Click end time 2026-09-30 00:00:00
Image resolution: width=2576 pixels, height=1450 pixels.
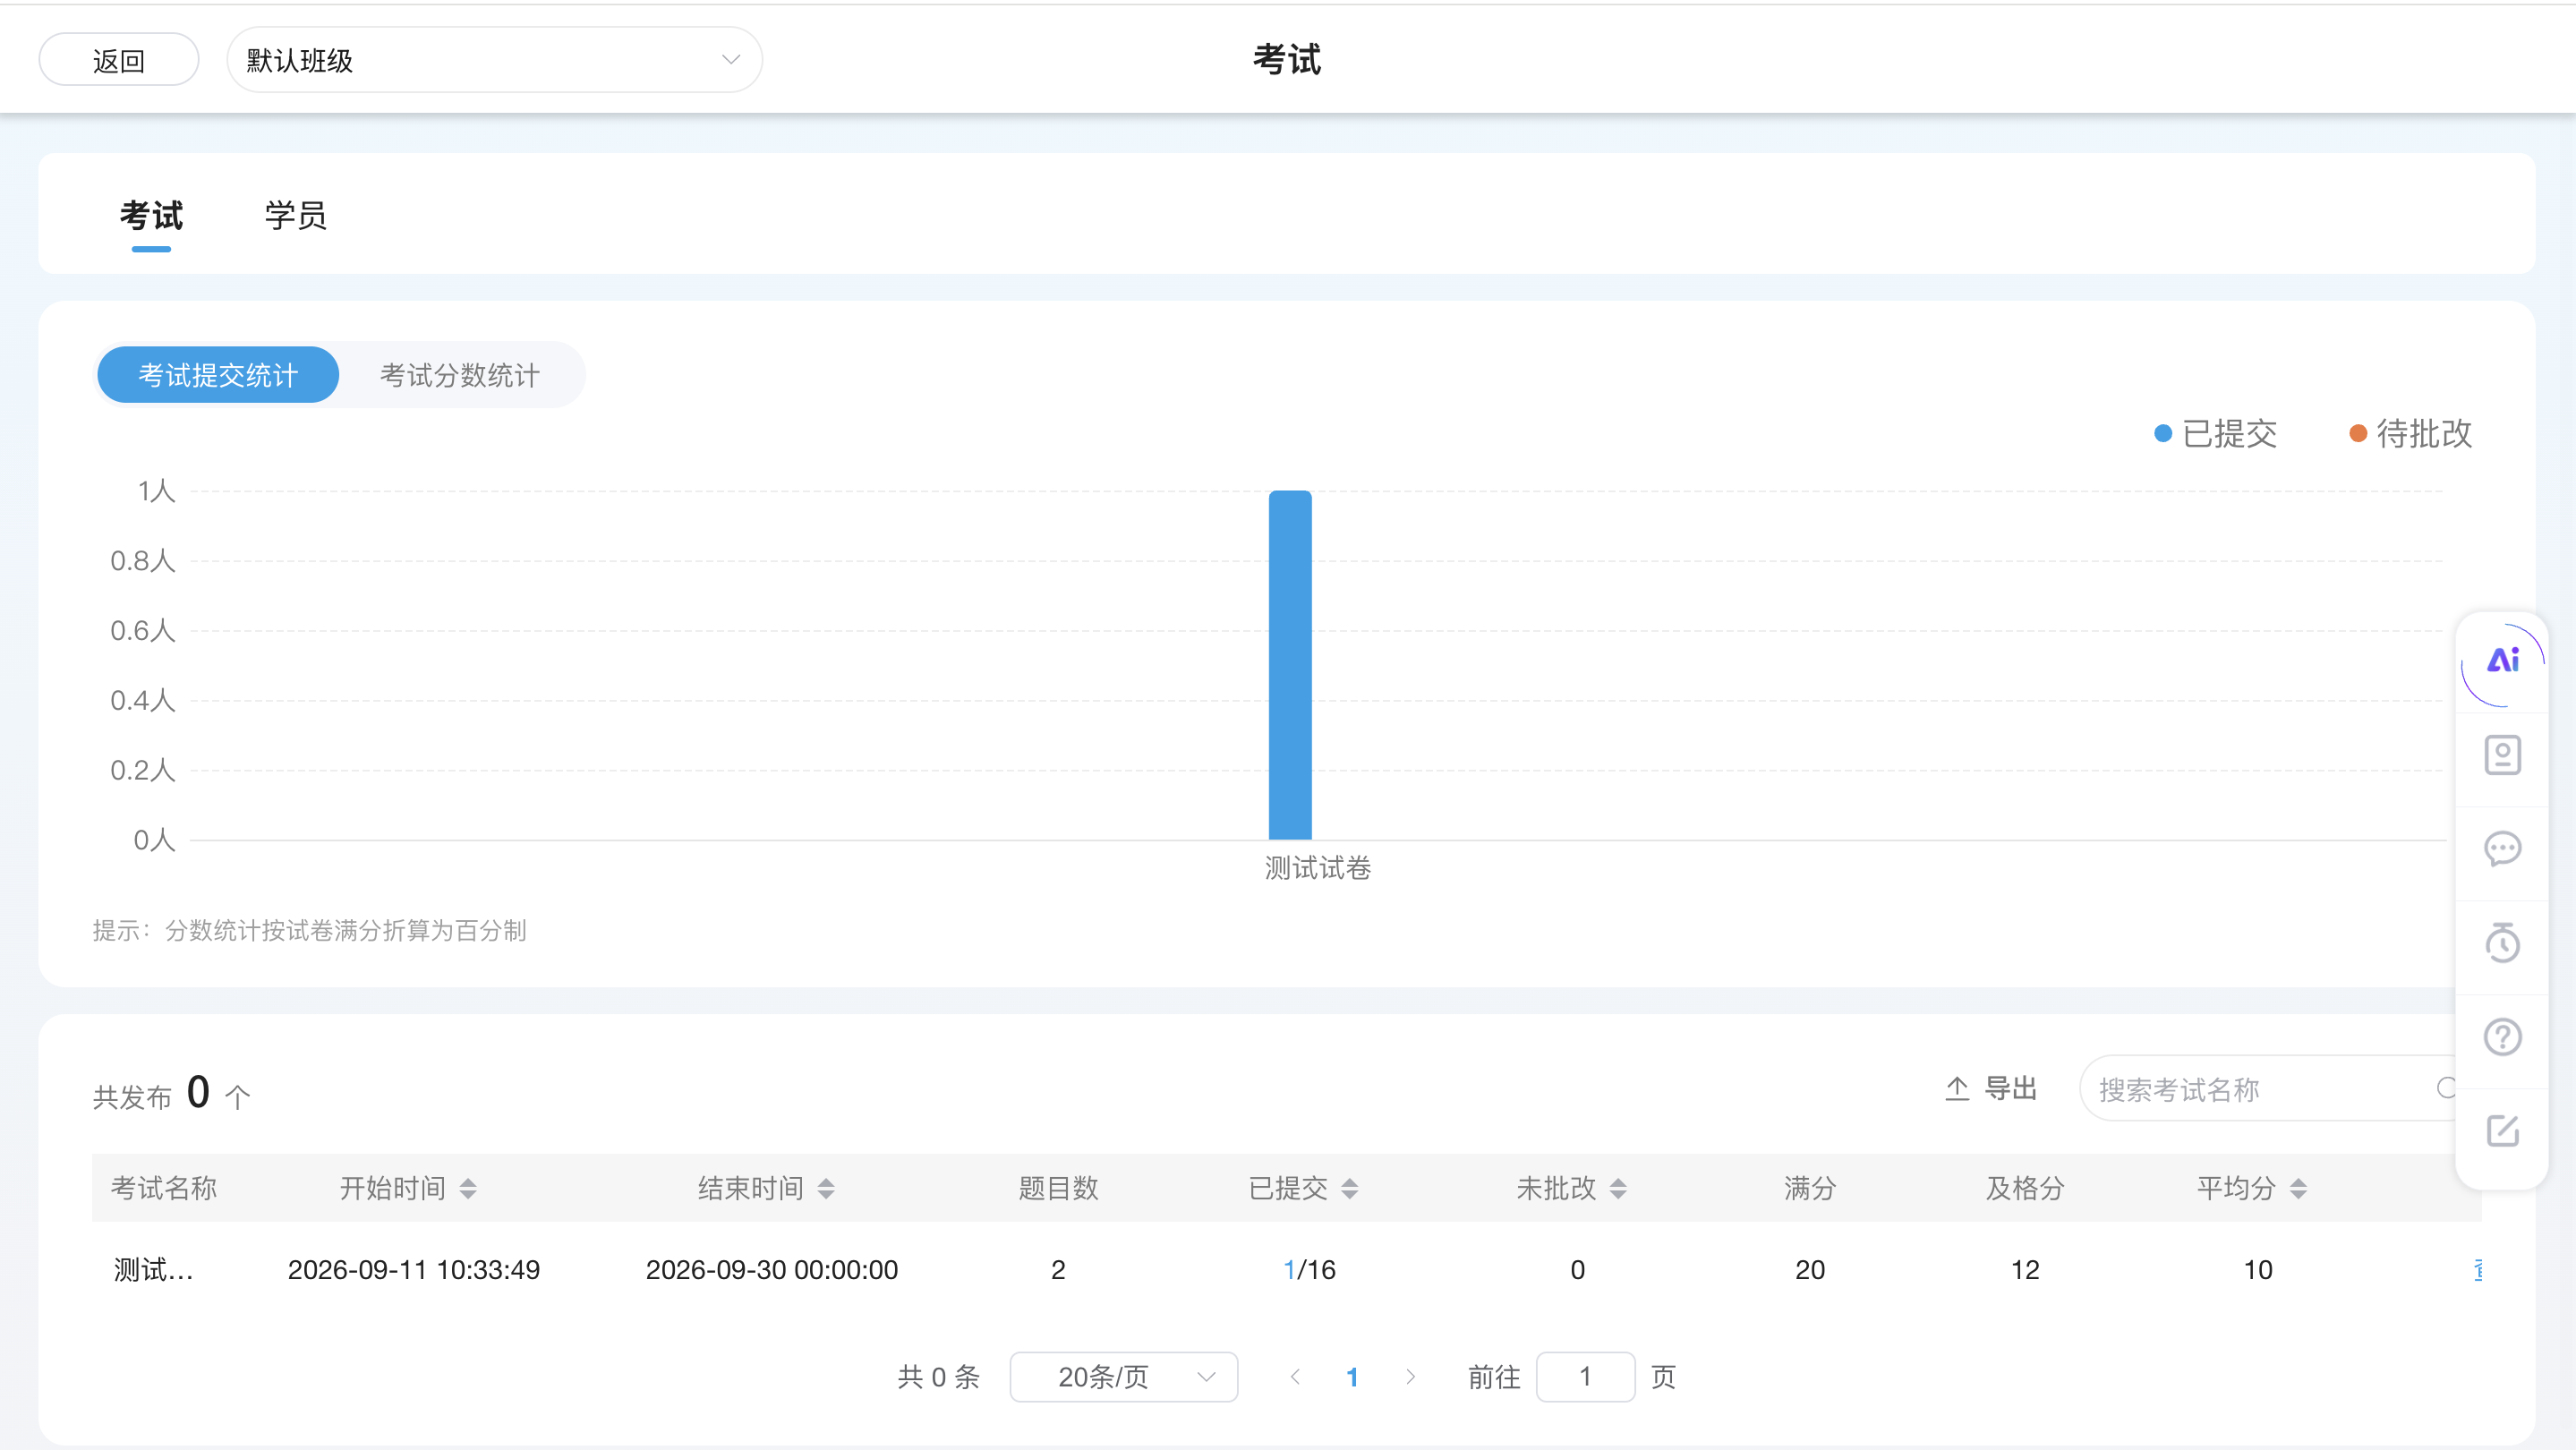coord(772,1270)
